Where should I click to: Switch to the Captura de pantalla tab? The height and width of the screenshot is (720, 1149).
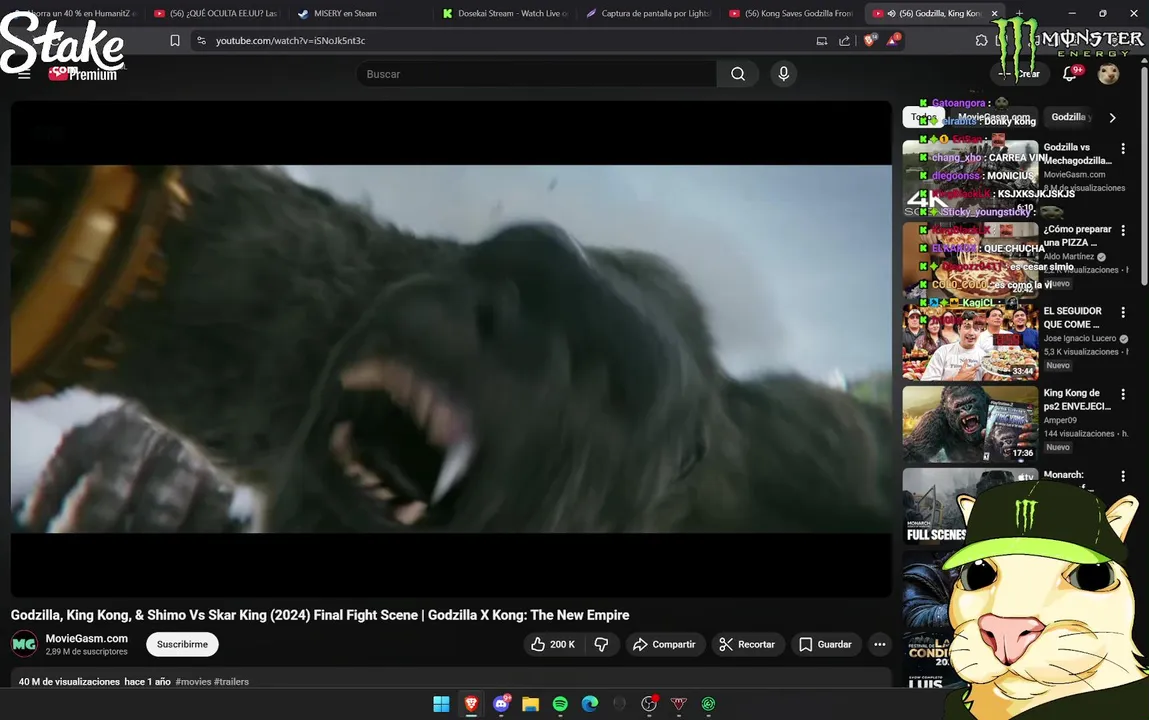[x=649, y=13]
